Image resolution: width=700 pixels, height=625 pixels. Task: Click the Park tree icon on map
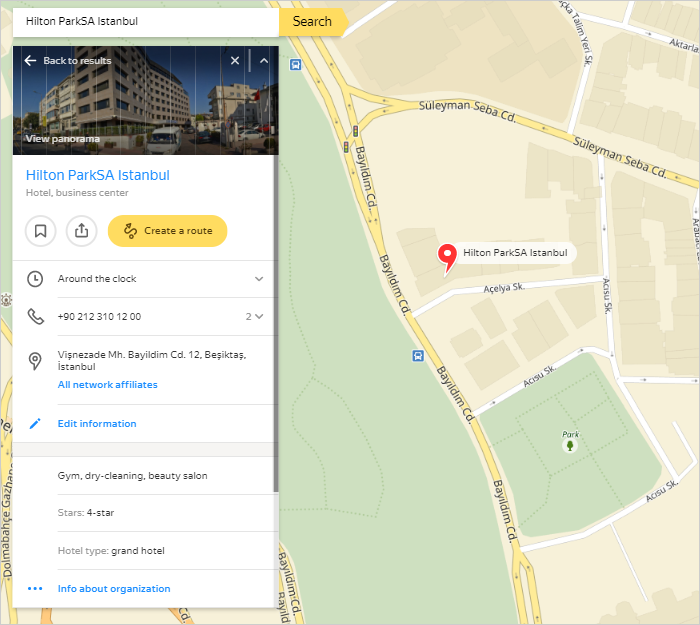point(570,445)
